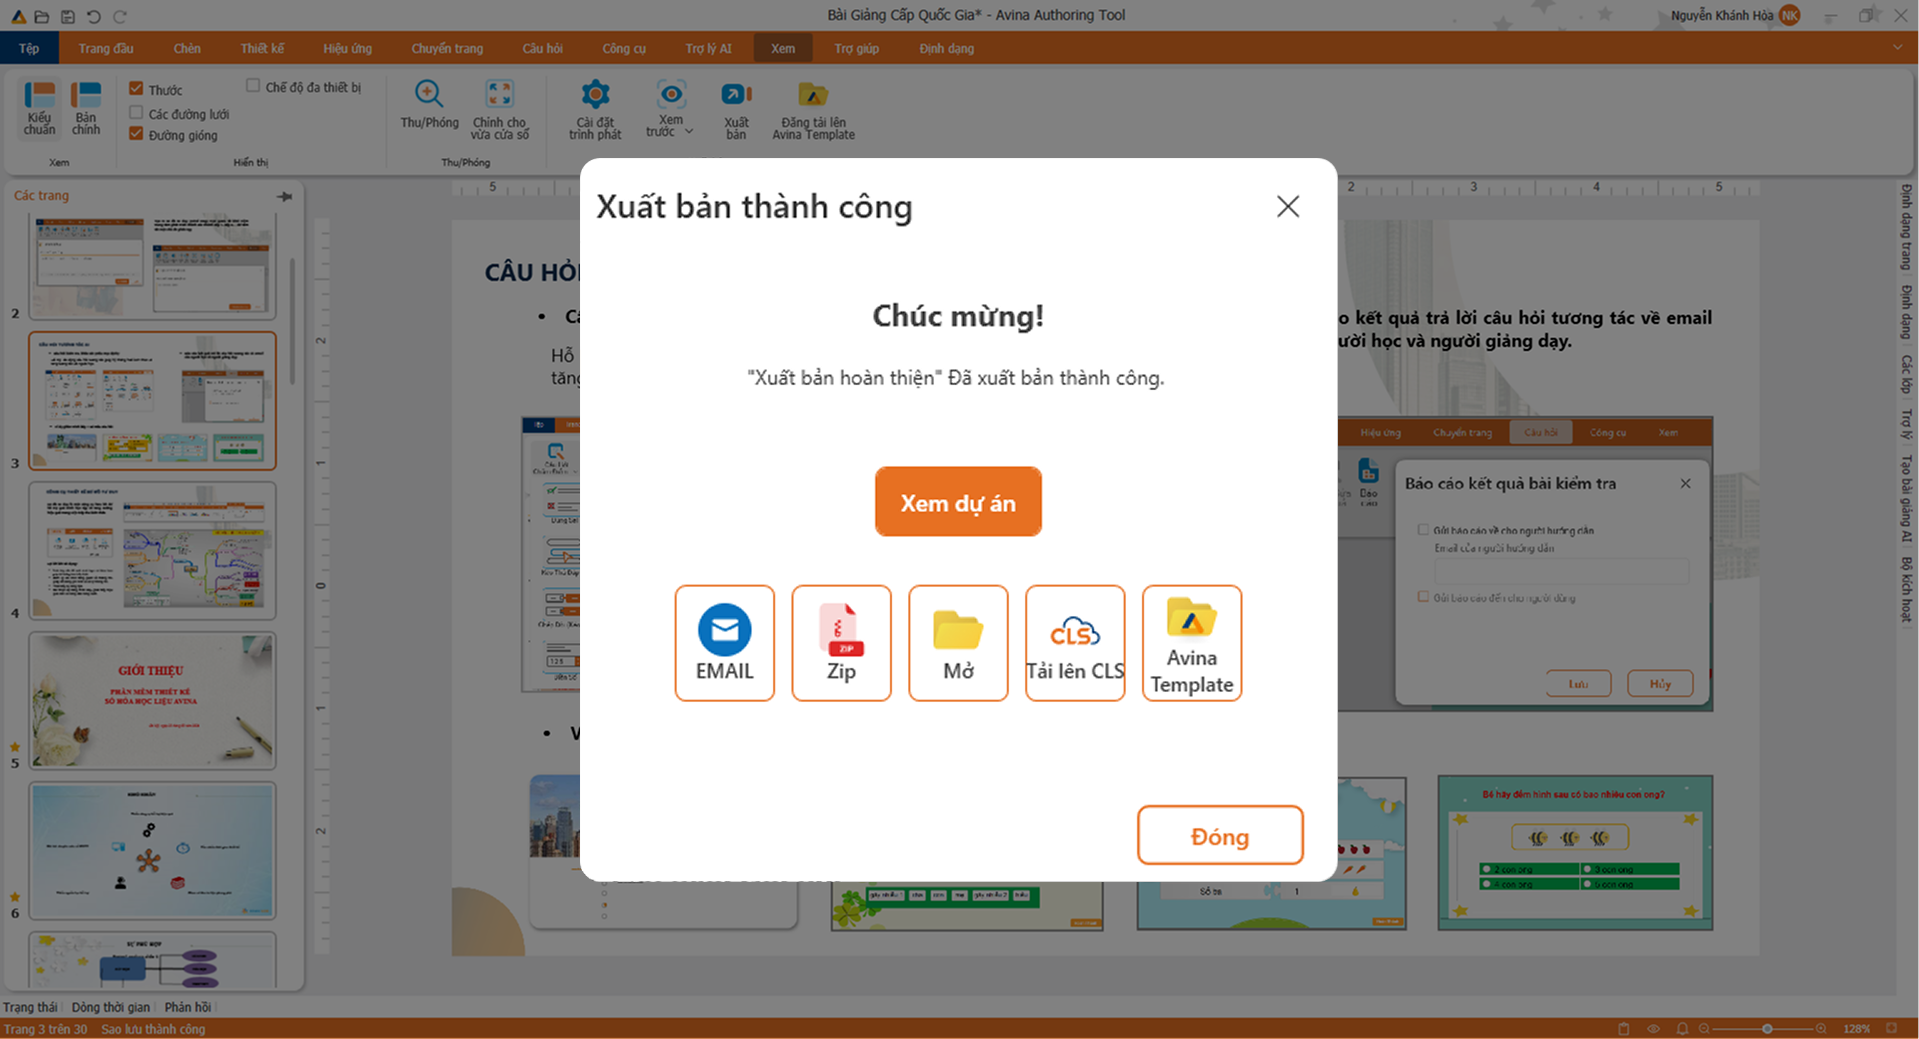Open the Hiệu ứng tab
Image resolution: width=1919 pixels, height=1039 pixels.
347,48
